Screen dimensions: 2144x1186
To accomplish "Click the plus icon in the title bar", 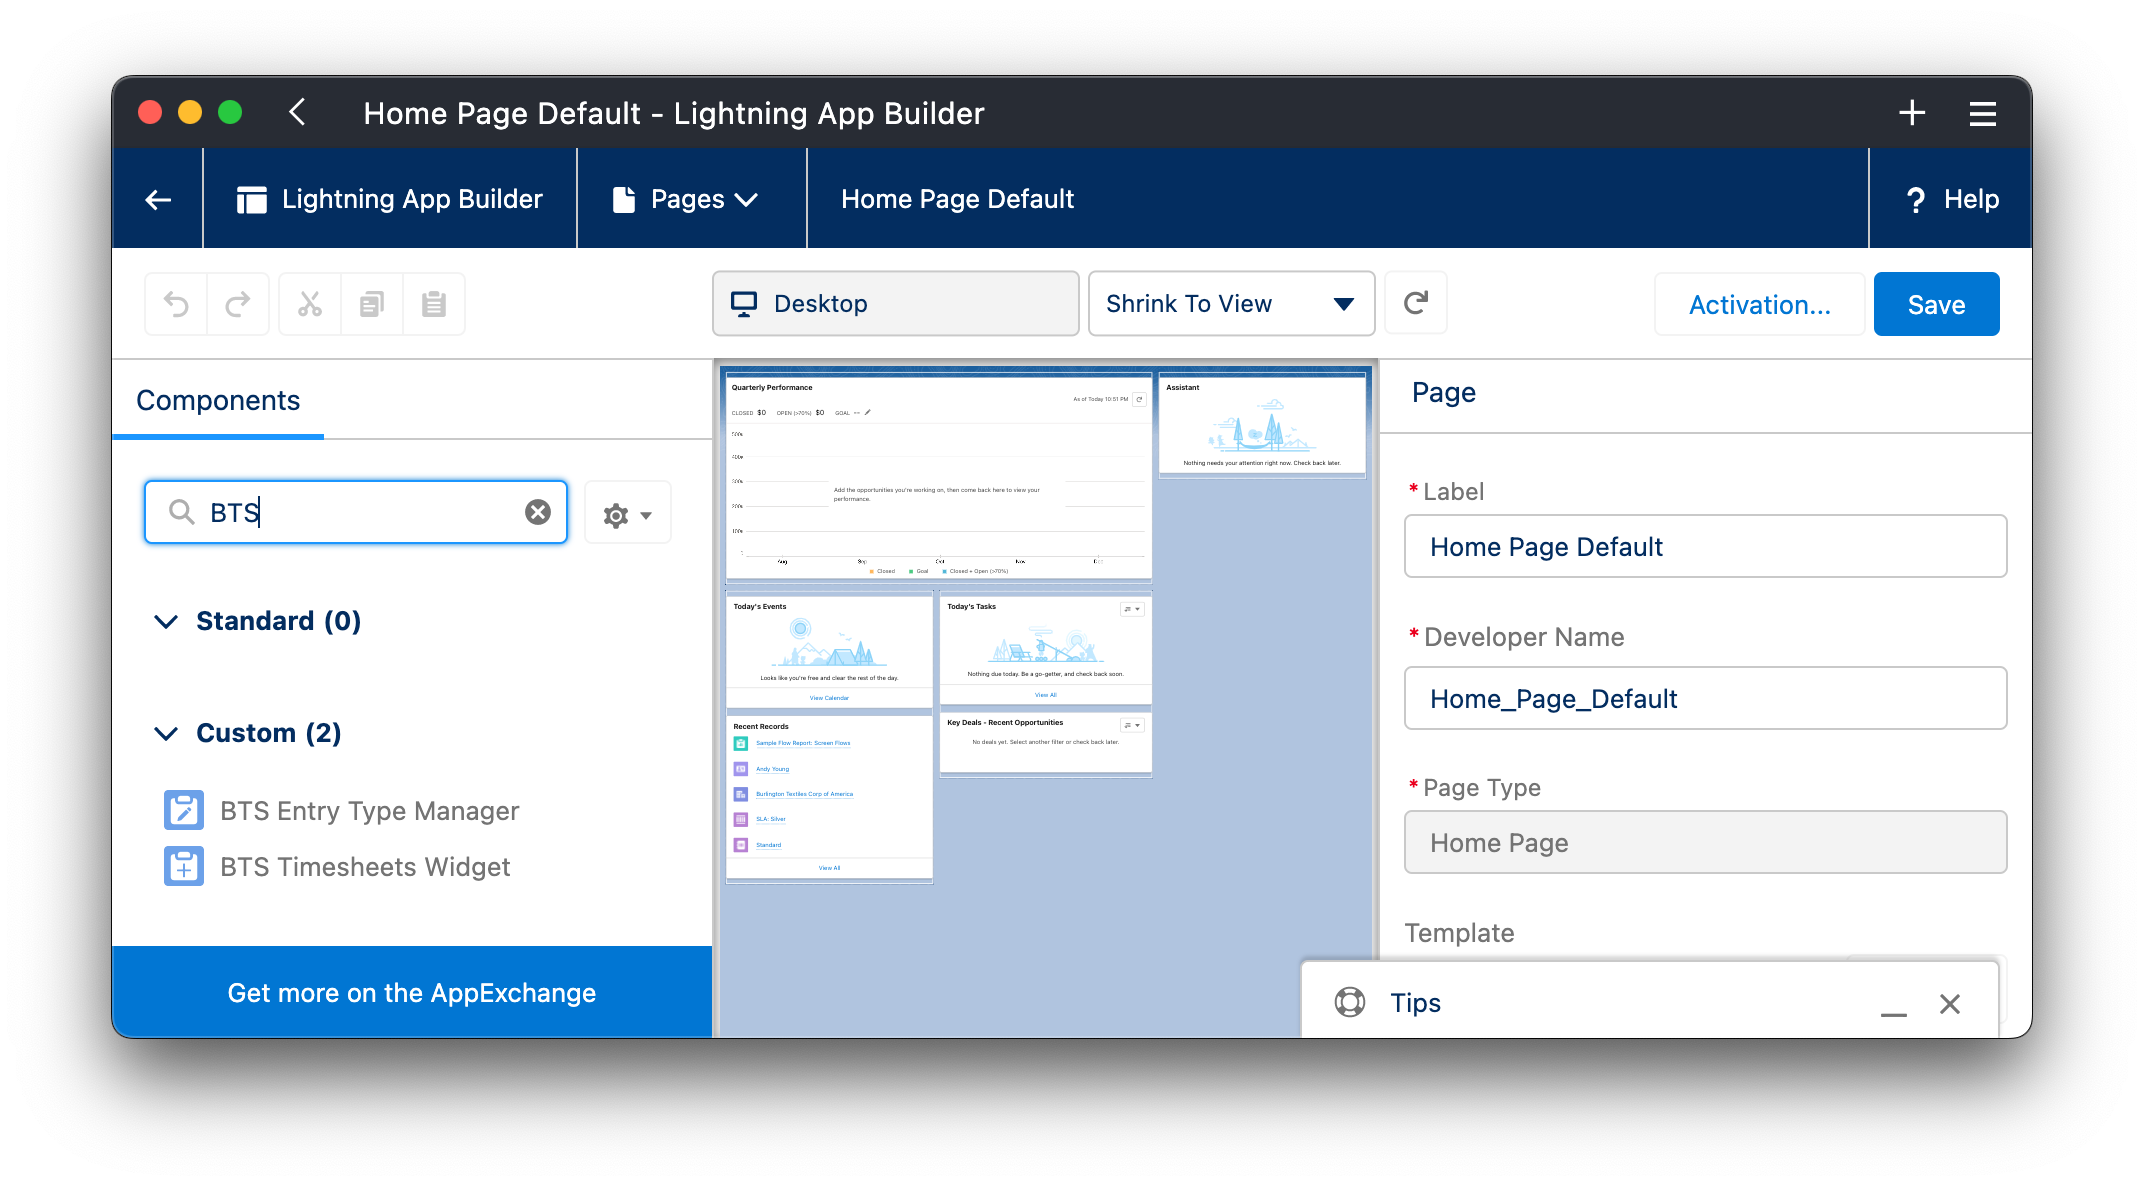I will [x=1912, y=113].
